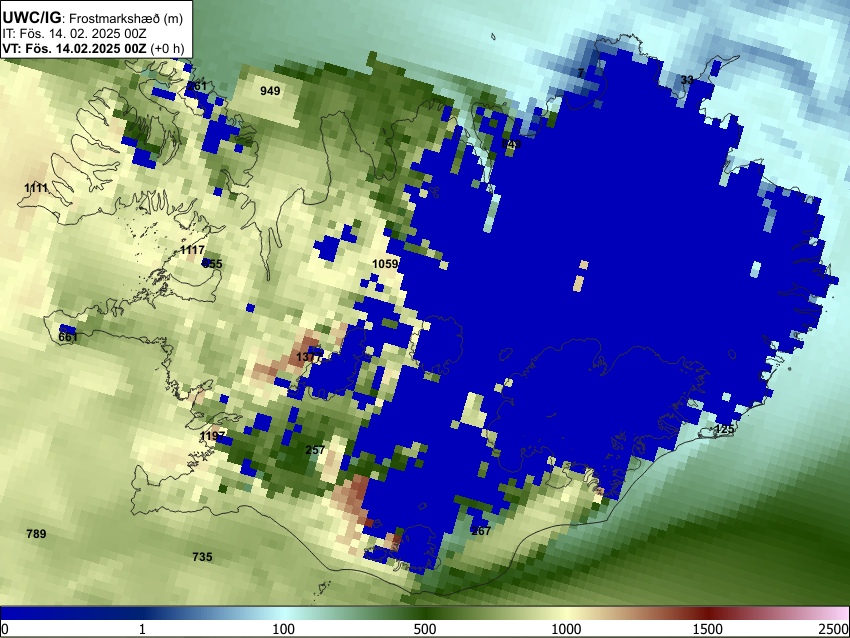The height and width of the screenshot is (638, 850).
Task: Click the dark red 1500 segment of color bar
Action: click(x=708, y=614)
